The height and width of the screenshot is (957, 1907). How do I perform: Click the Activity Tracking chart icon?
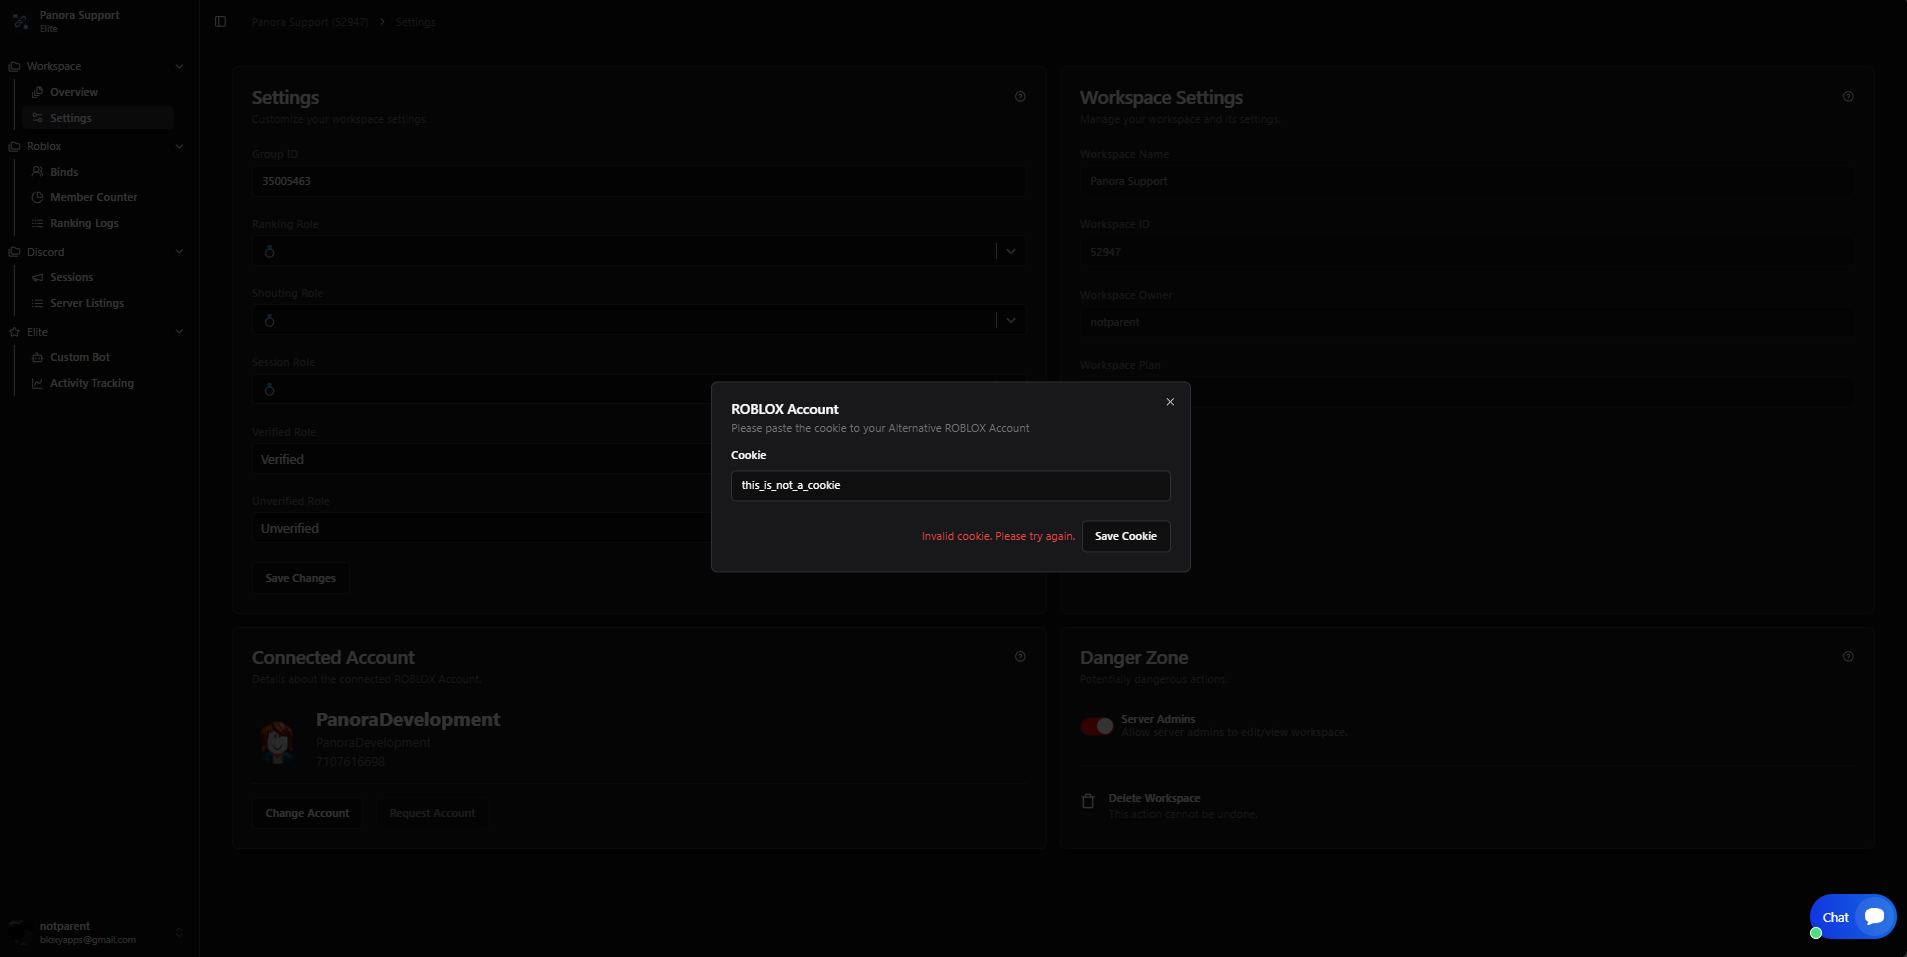pyautogui.click(x=37, y=383)
